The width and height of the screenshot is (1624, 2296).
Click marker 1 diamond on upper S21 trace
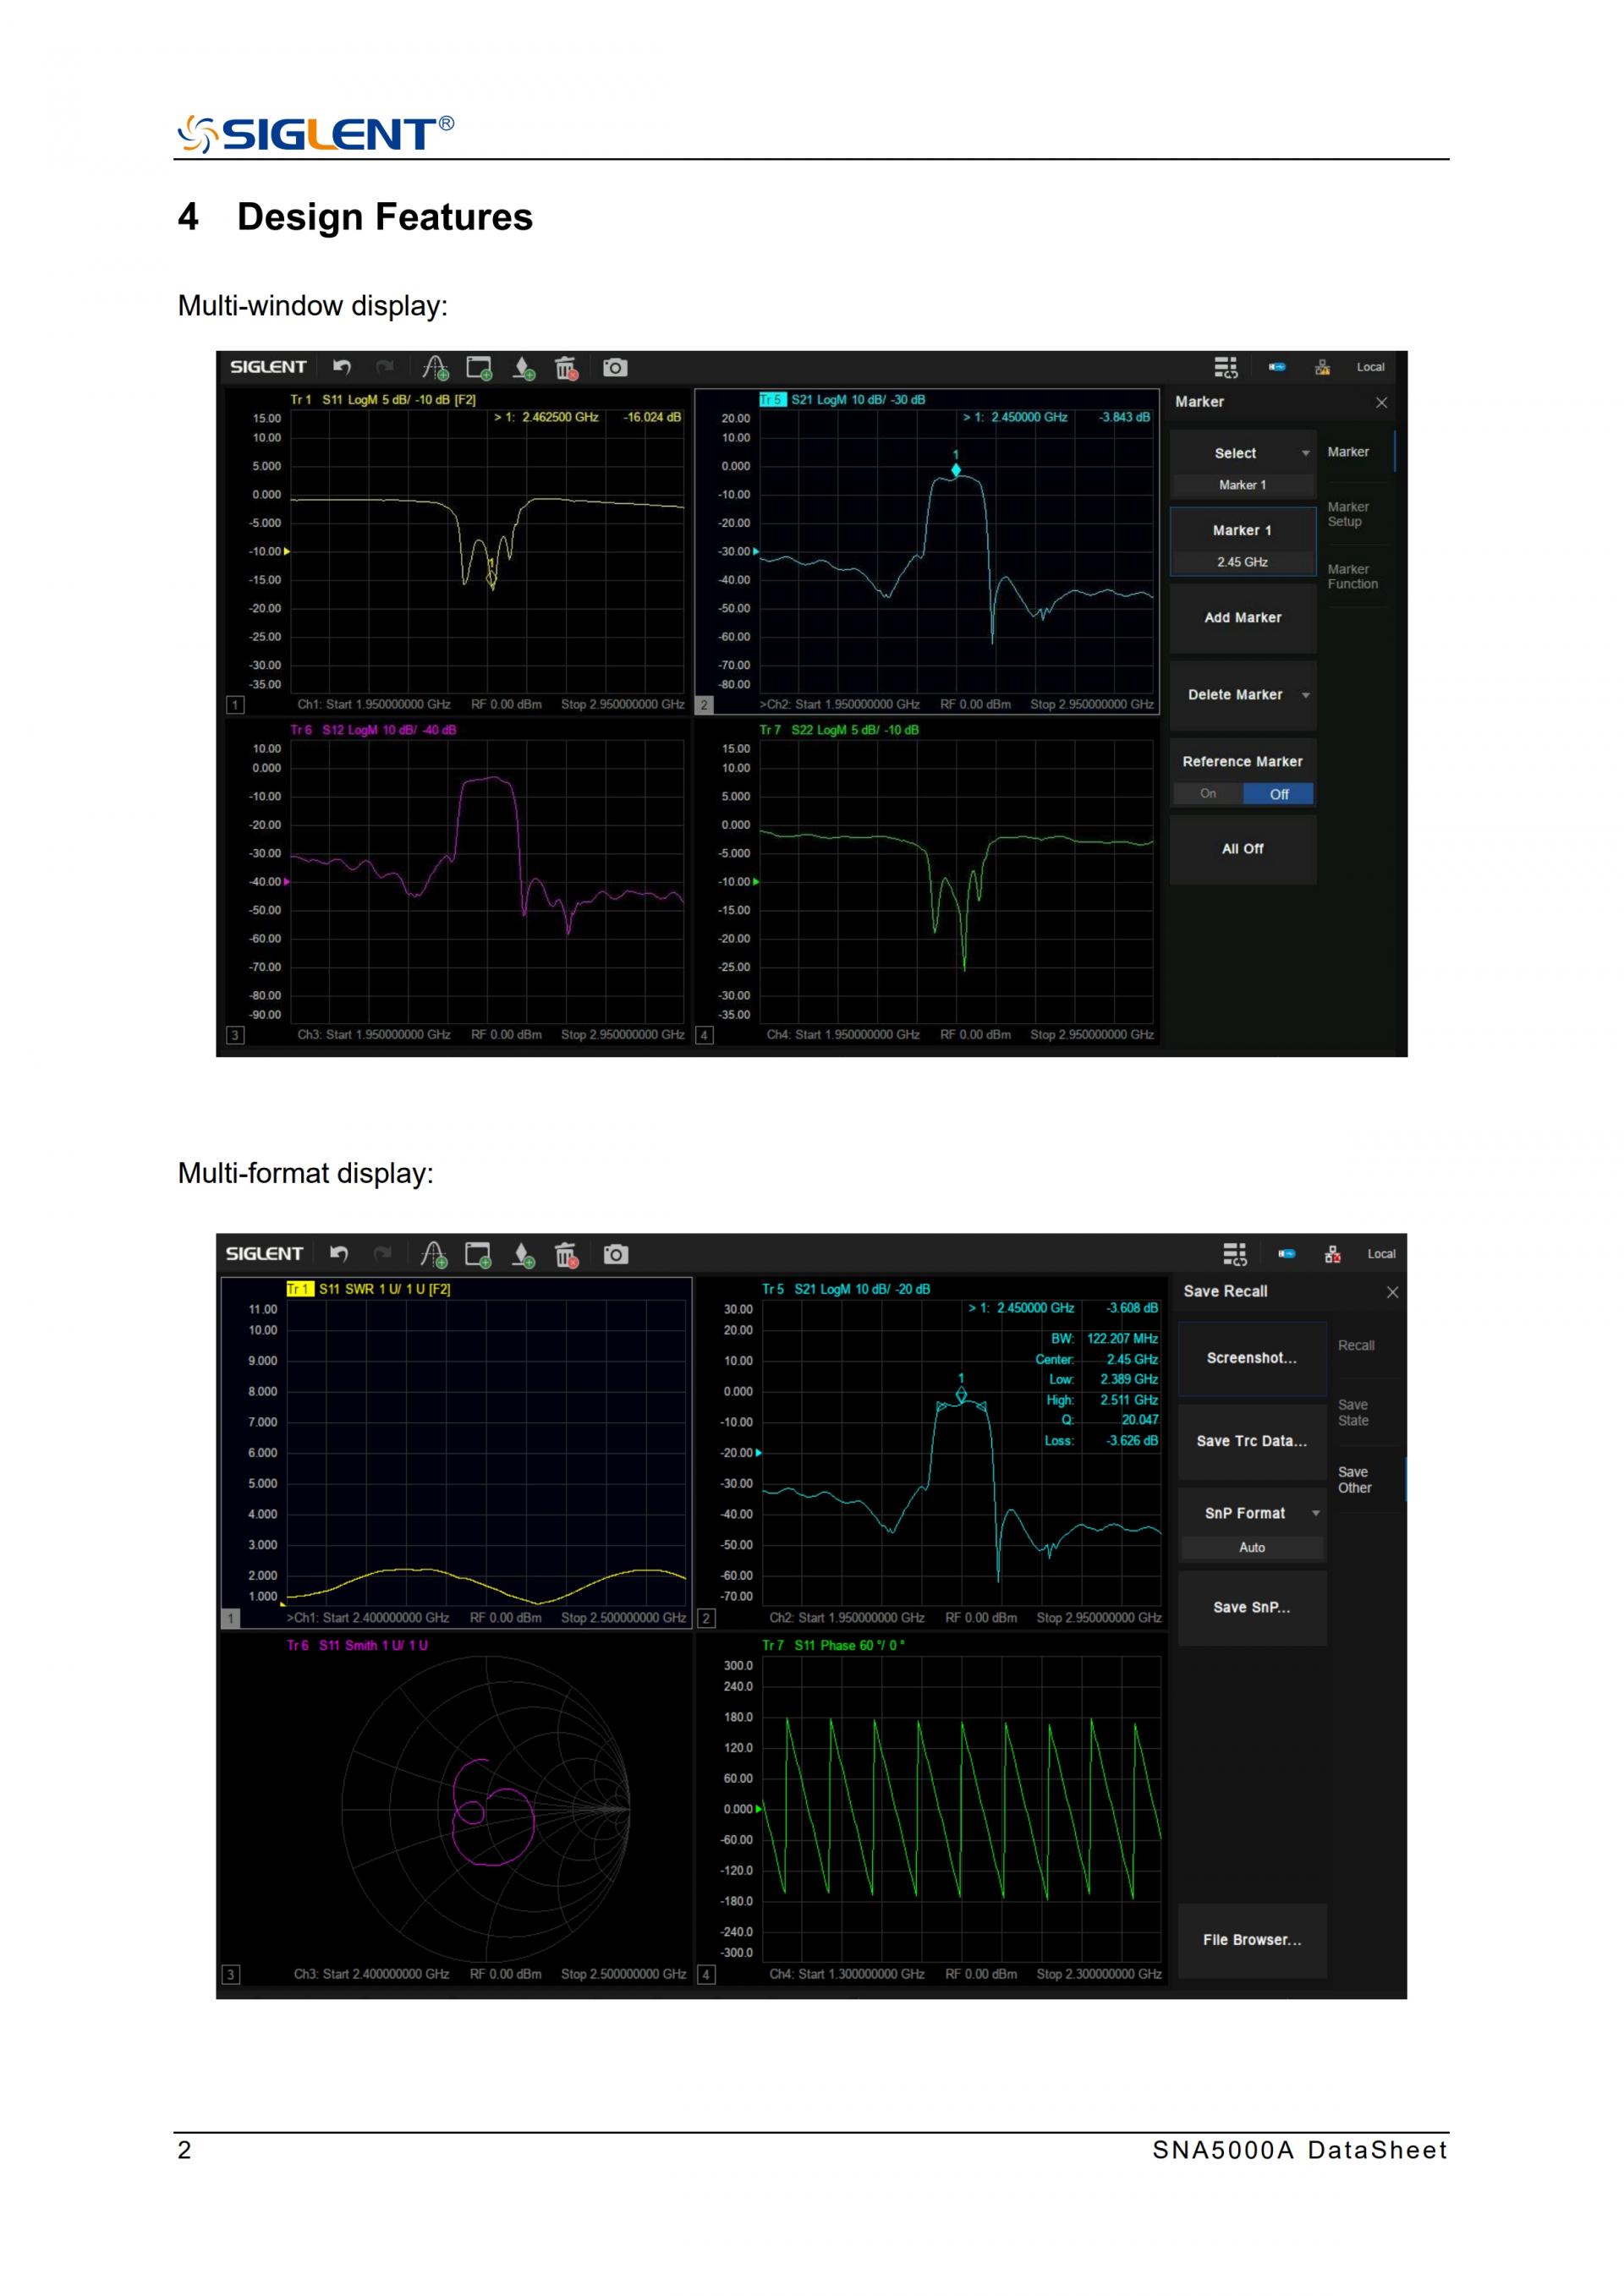[x=956, y=470]
